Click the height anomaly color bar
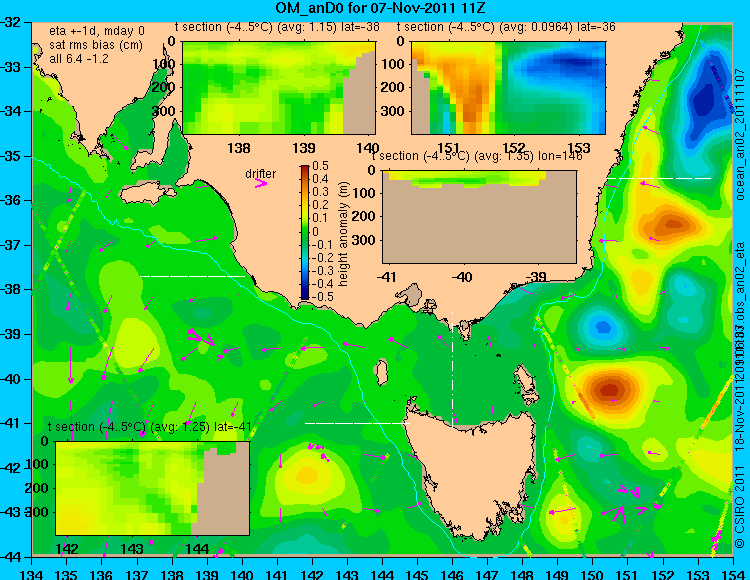The height and width of the screenshot is (580, 750). pos(305,232)
